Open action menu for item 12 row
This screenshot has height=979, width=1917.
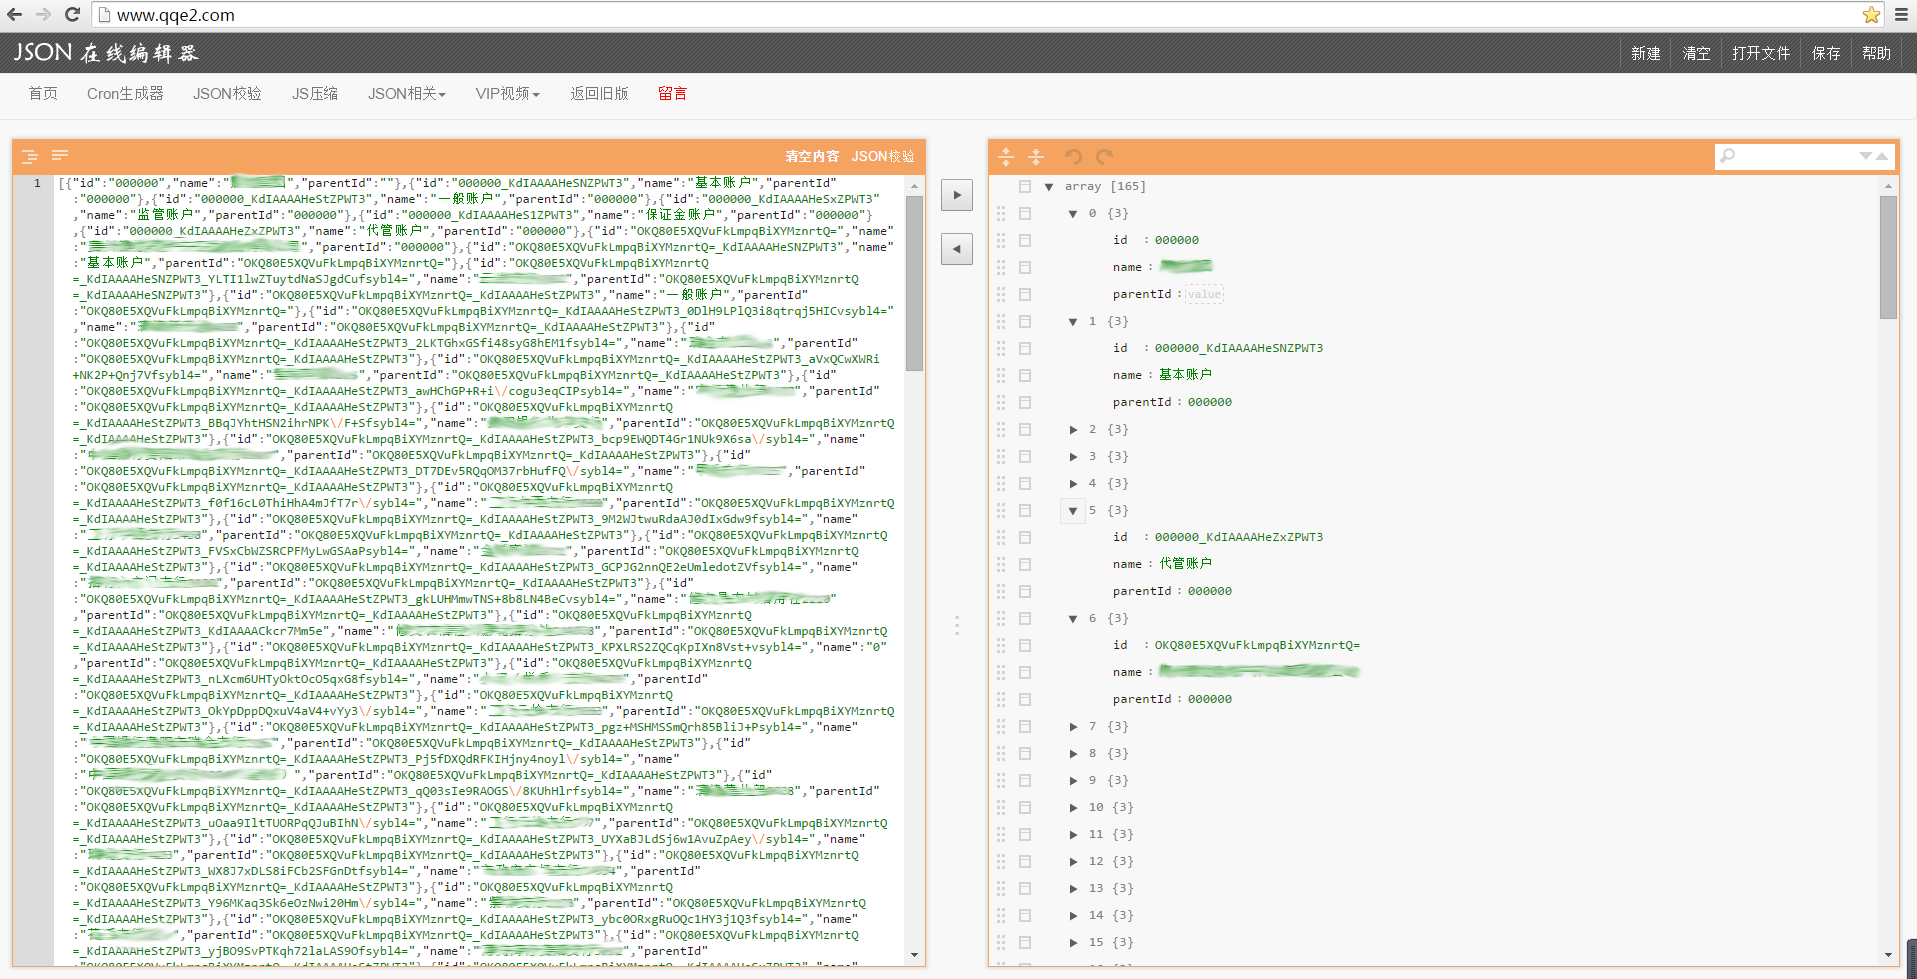(1025, 861)
